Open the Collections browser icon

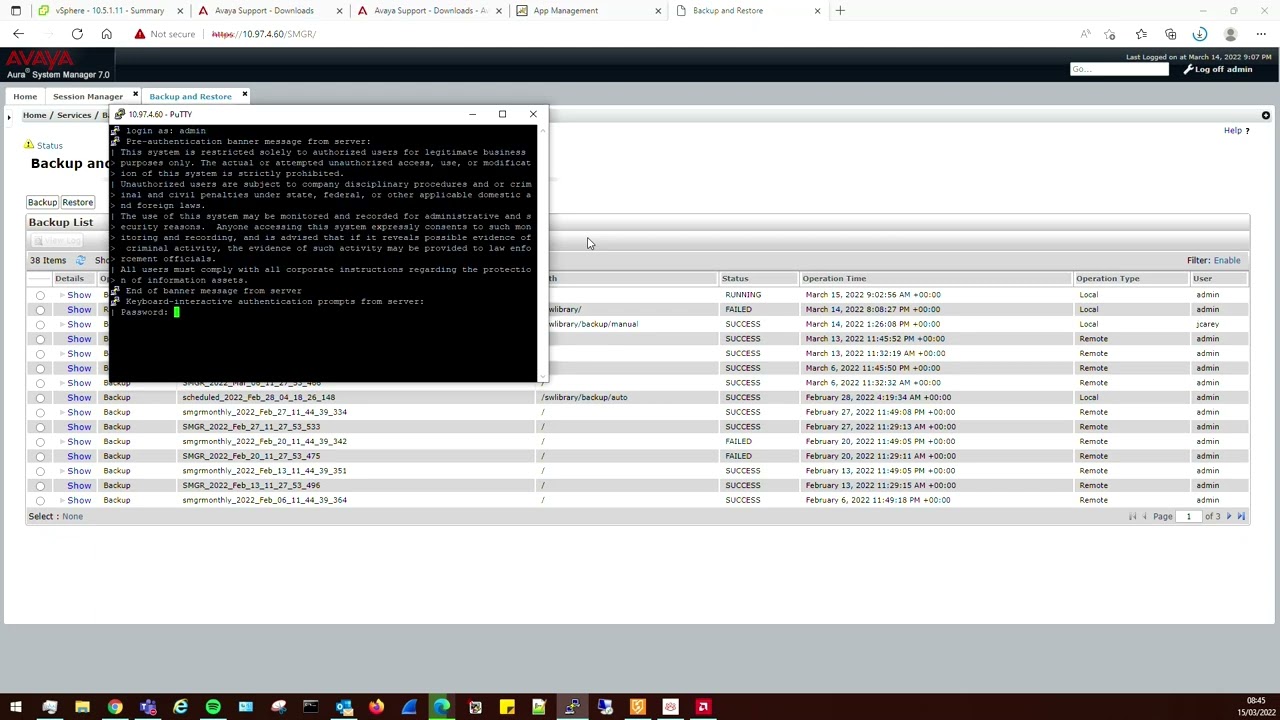pyautogui.click(x=1171, y=34)
